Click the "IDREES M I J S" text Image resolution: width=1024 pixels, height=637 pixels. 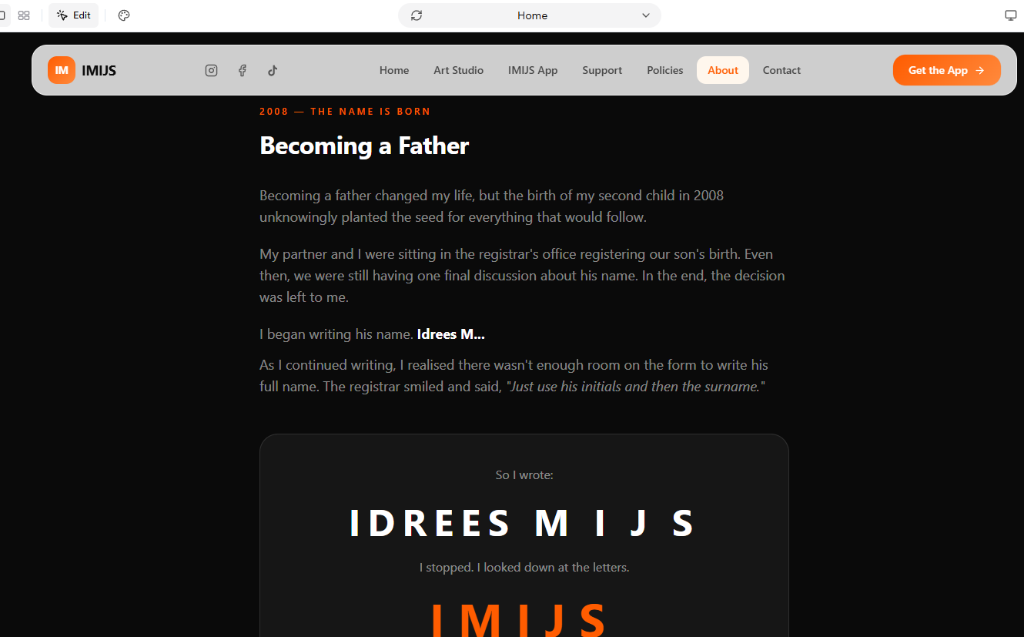click(x=523, y=523)
